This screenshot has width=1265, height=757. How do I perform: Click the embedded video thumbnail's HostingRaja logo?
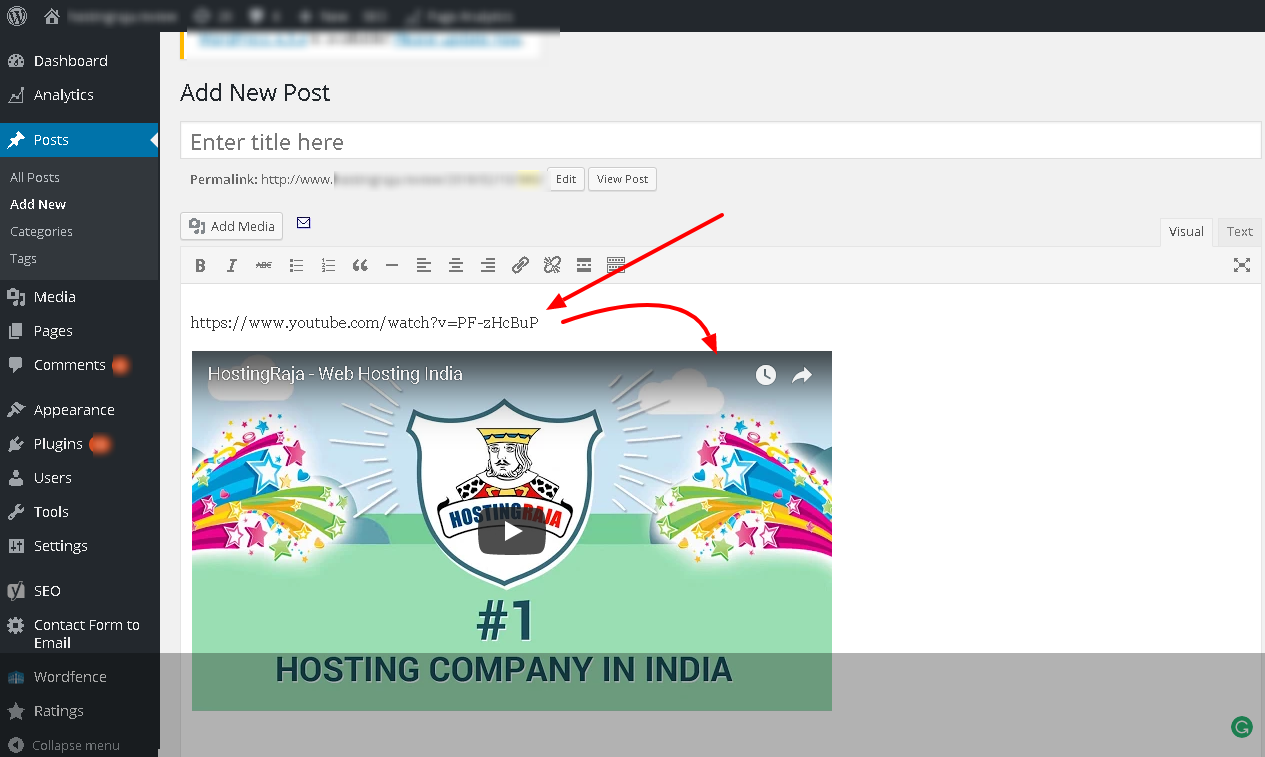(504, 495)
